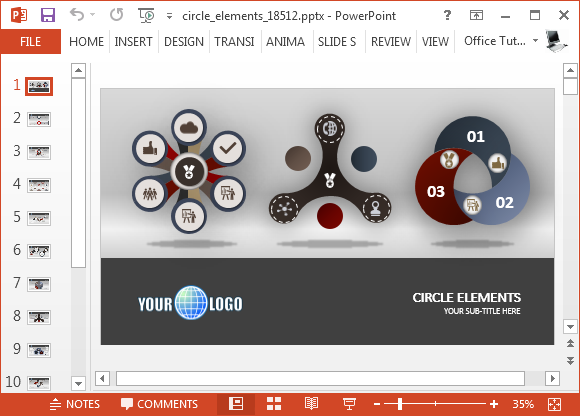This screenshot has height=416, width=580.
Task: Undo the last action
Action: pyautogui.click(x=77, y=15)
